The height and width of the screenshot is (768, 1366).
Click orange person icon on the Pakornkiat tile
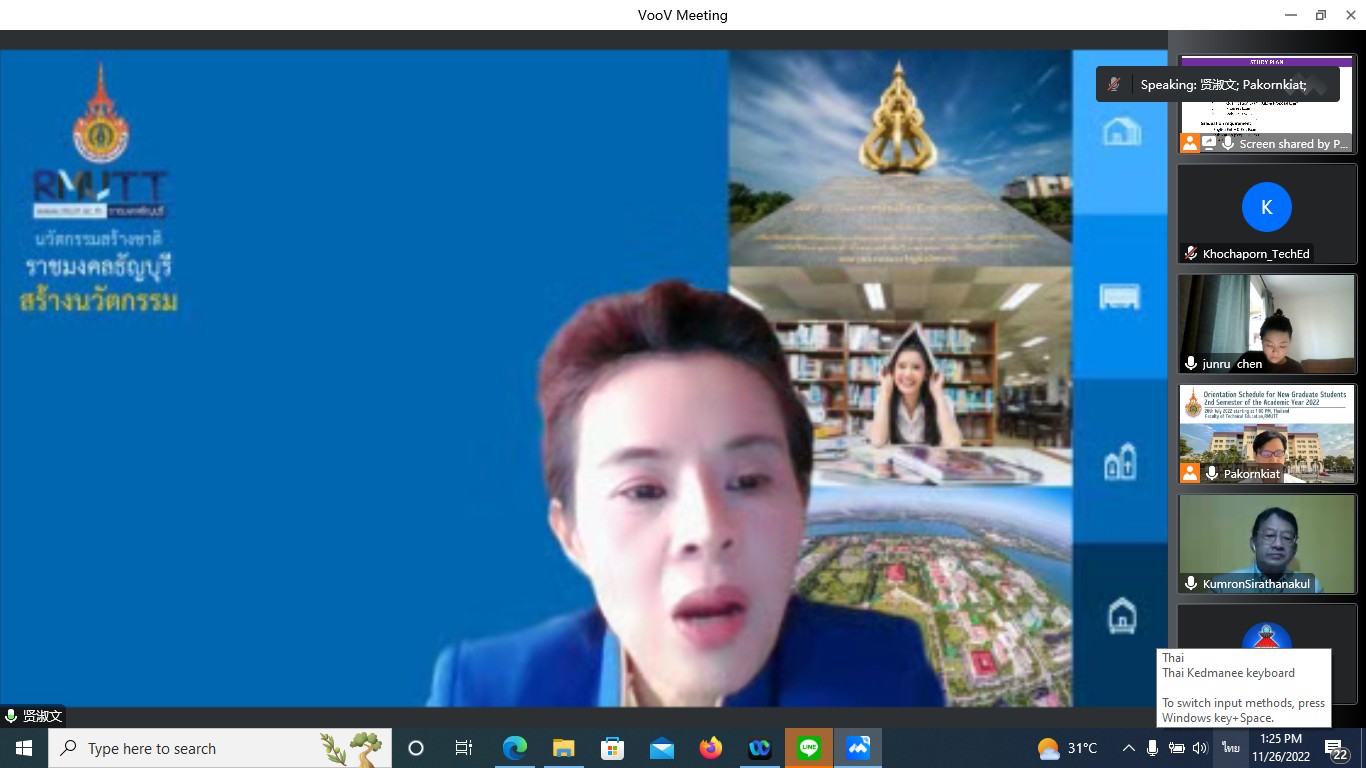(1190, 473)
